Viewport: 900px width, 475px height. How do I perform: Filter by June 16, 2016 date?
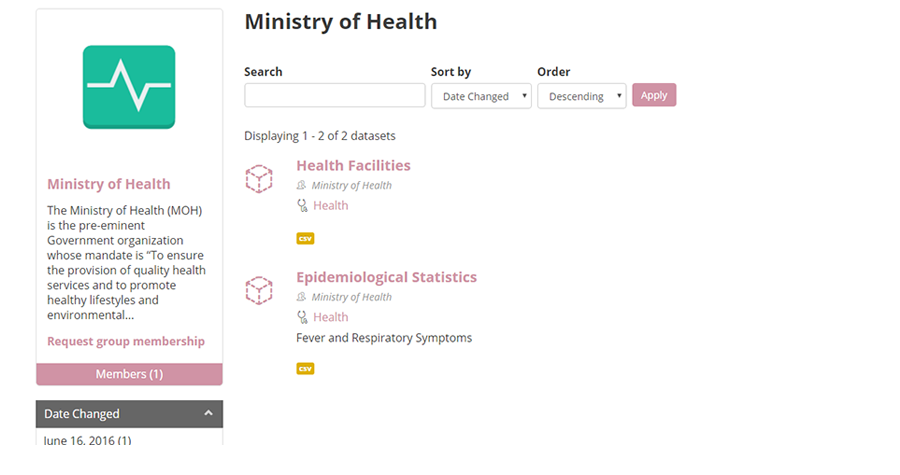coord(87,440)
